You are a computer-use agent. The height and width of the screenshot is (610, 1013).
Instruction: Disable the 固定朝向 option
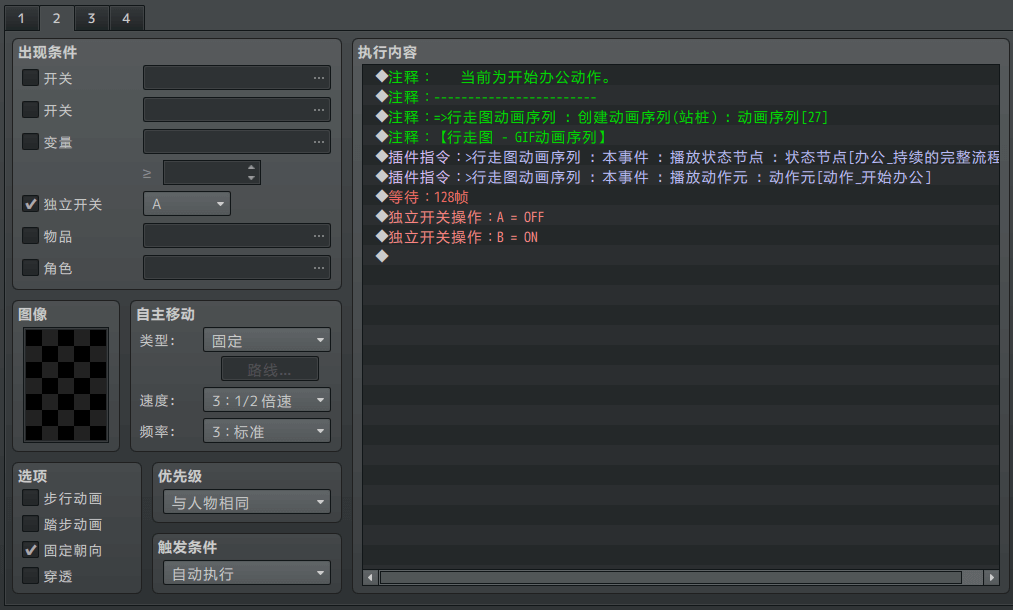click(x=31, y=550)
